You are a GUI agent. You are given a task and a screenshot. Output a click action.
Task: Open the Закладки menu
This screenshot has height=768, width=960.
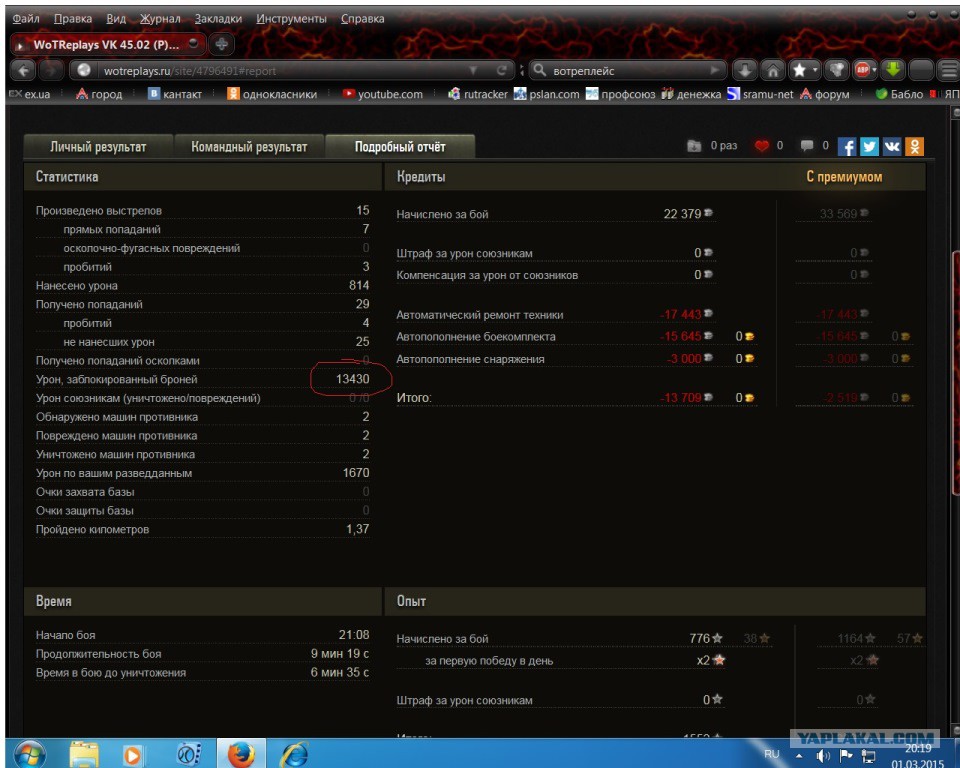pos(218,19)
